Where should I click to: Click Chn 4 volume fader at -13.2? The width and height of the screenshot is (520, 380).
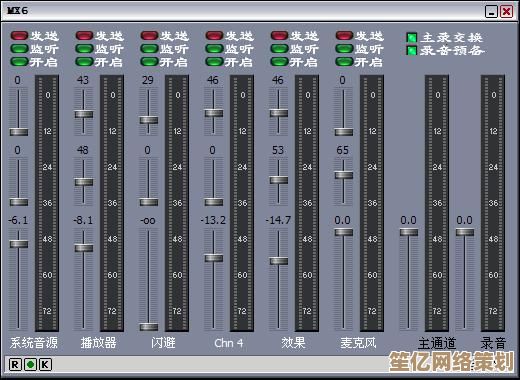click(214, 258)
